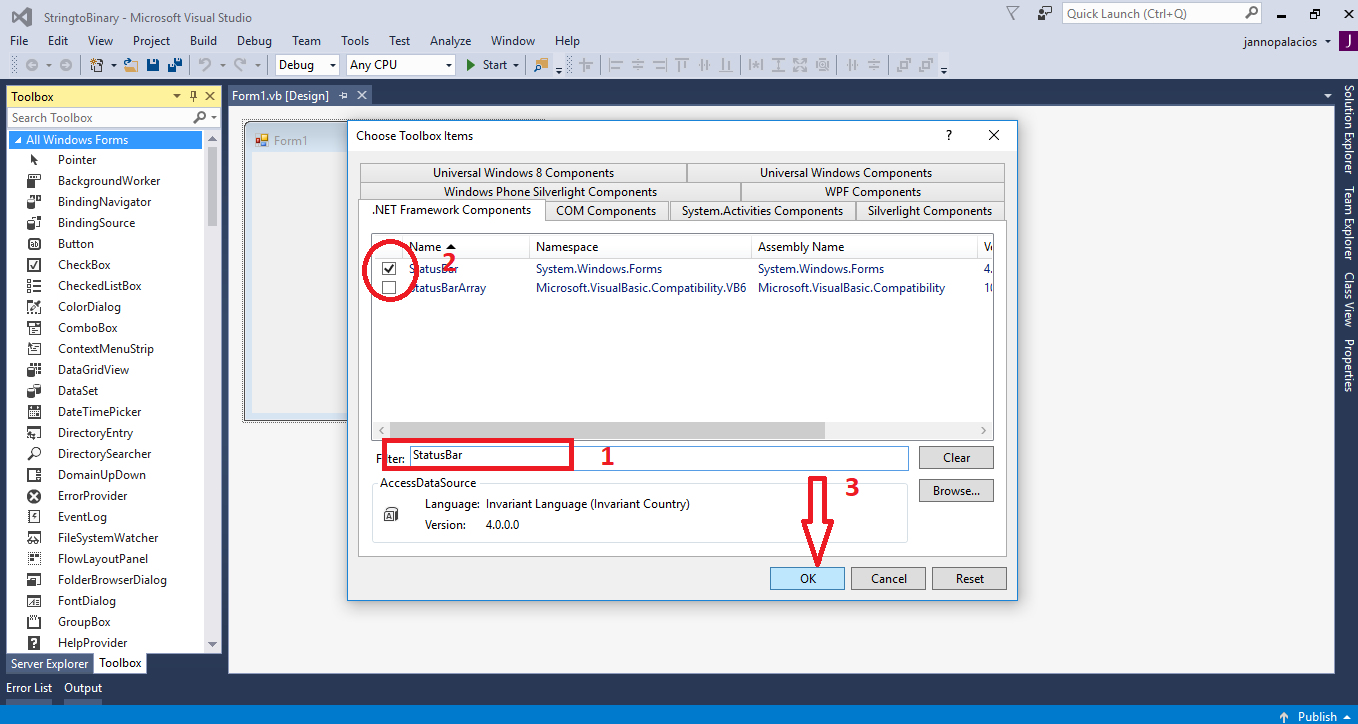1358x724 pixels.
Task: Open the Start button dropdown arrow
Action: pos(516,65)
